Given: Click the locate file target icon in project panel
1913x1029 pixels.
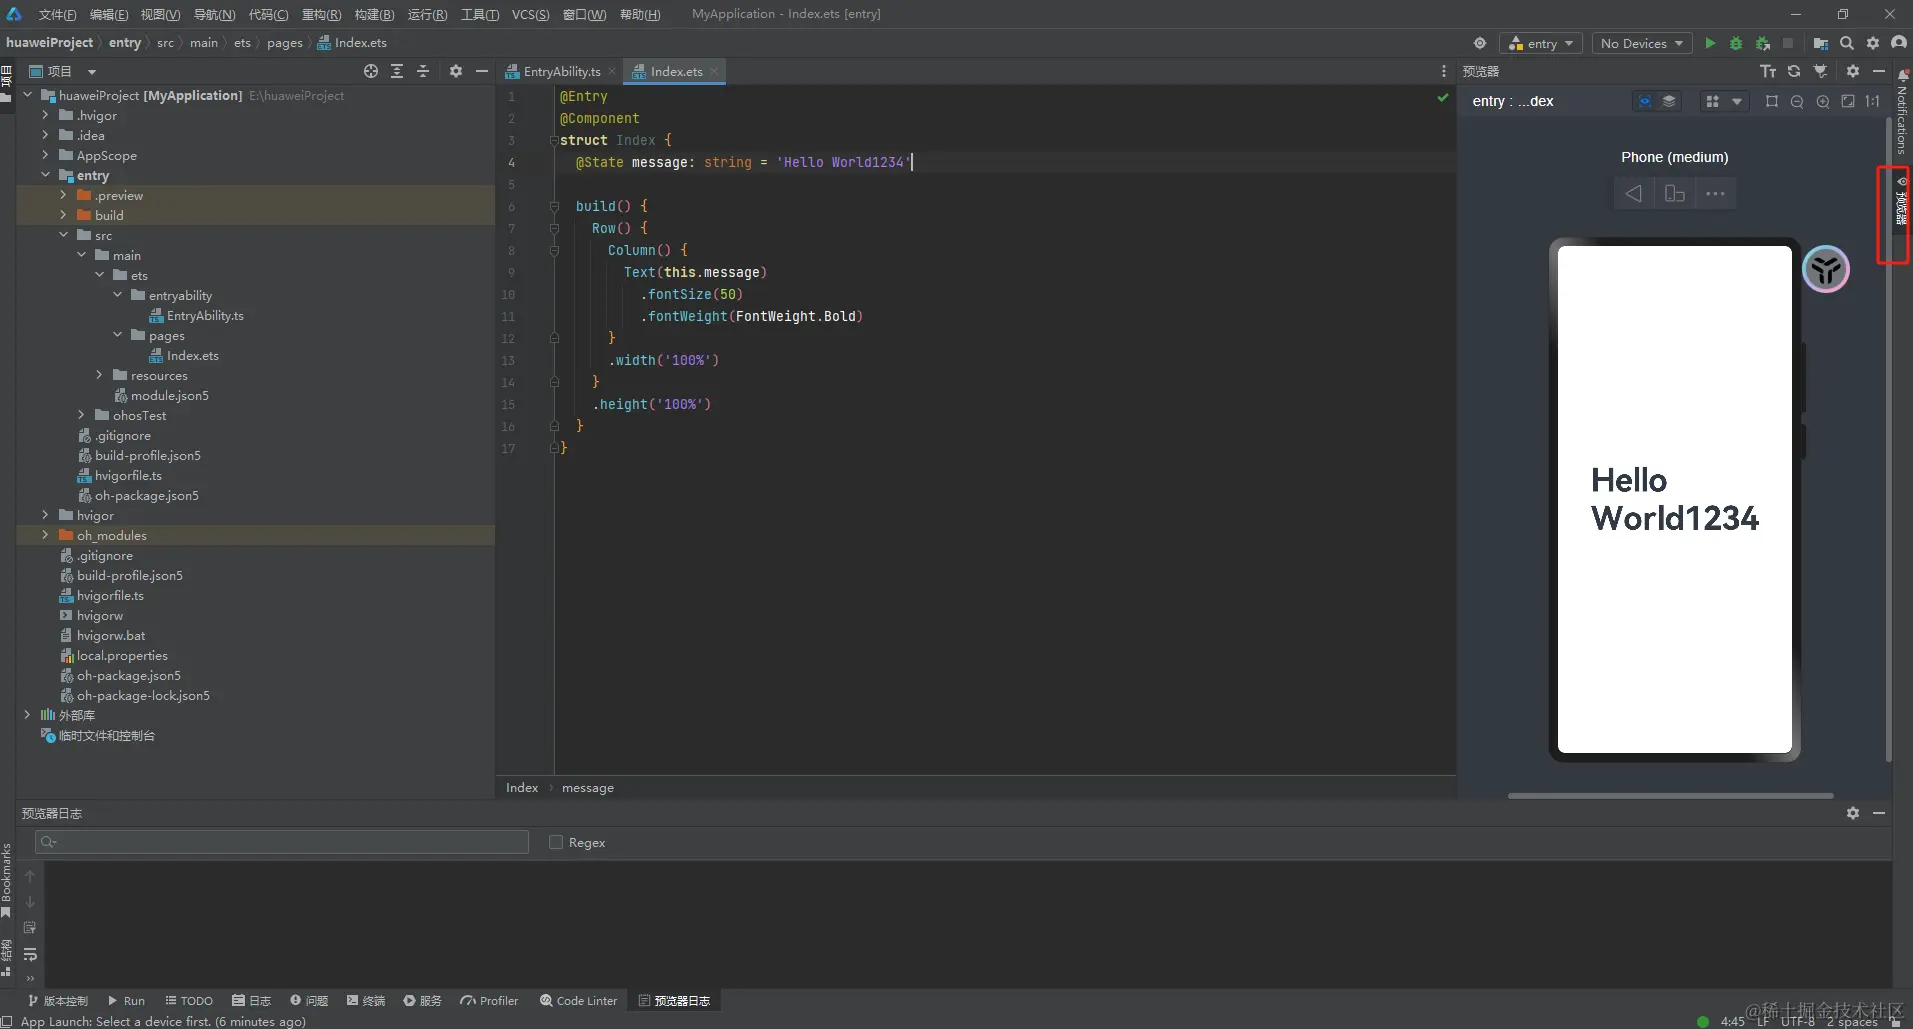Looking at the screenshot, I should 371,71.
